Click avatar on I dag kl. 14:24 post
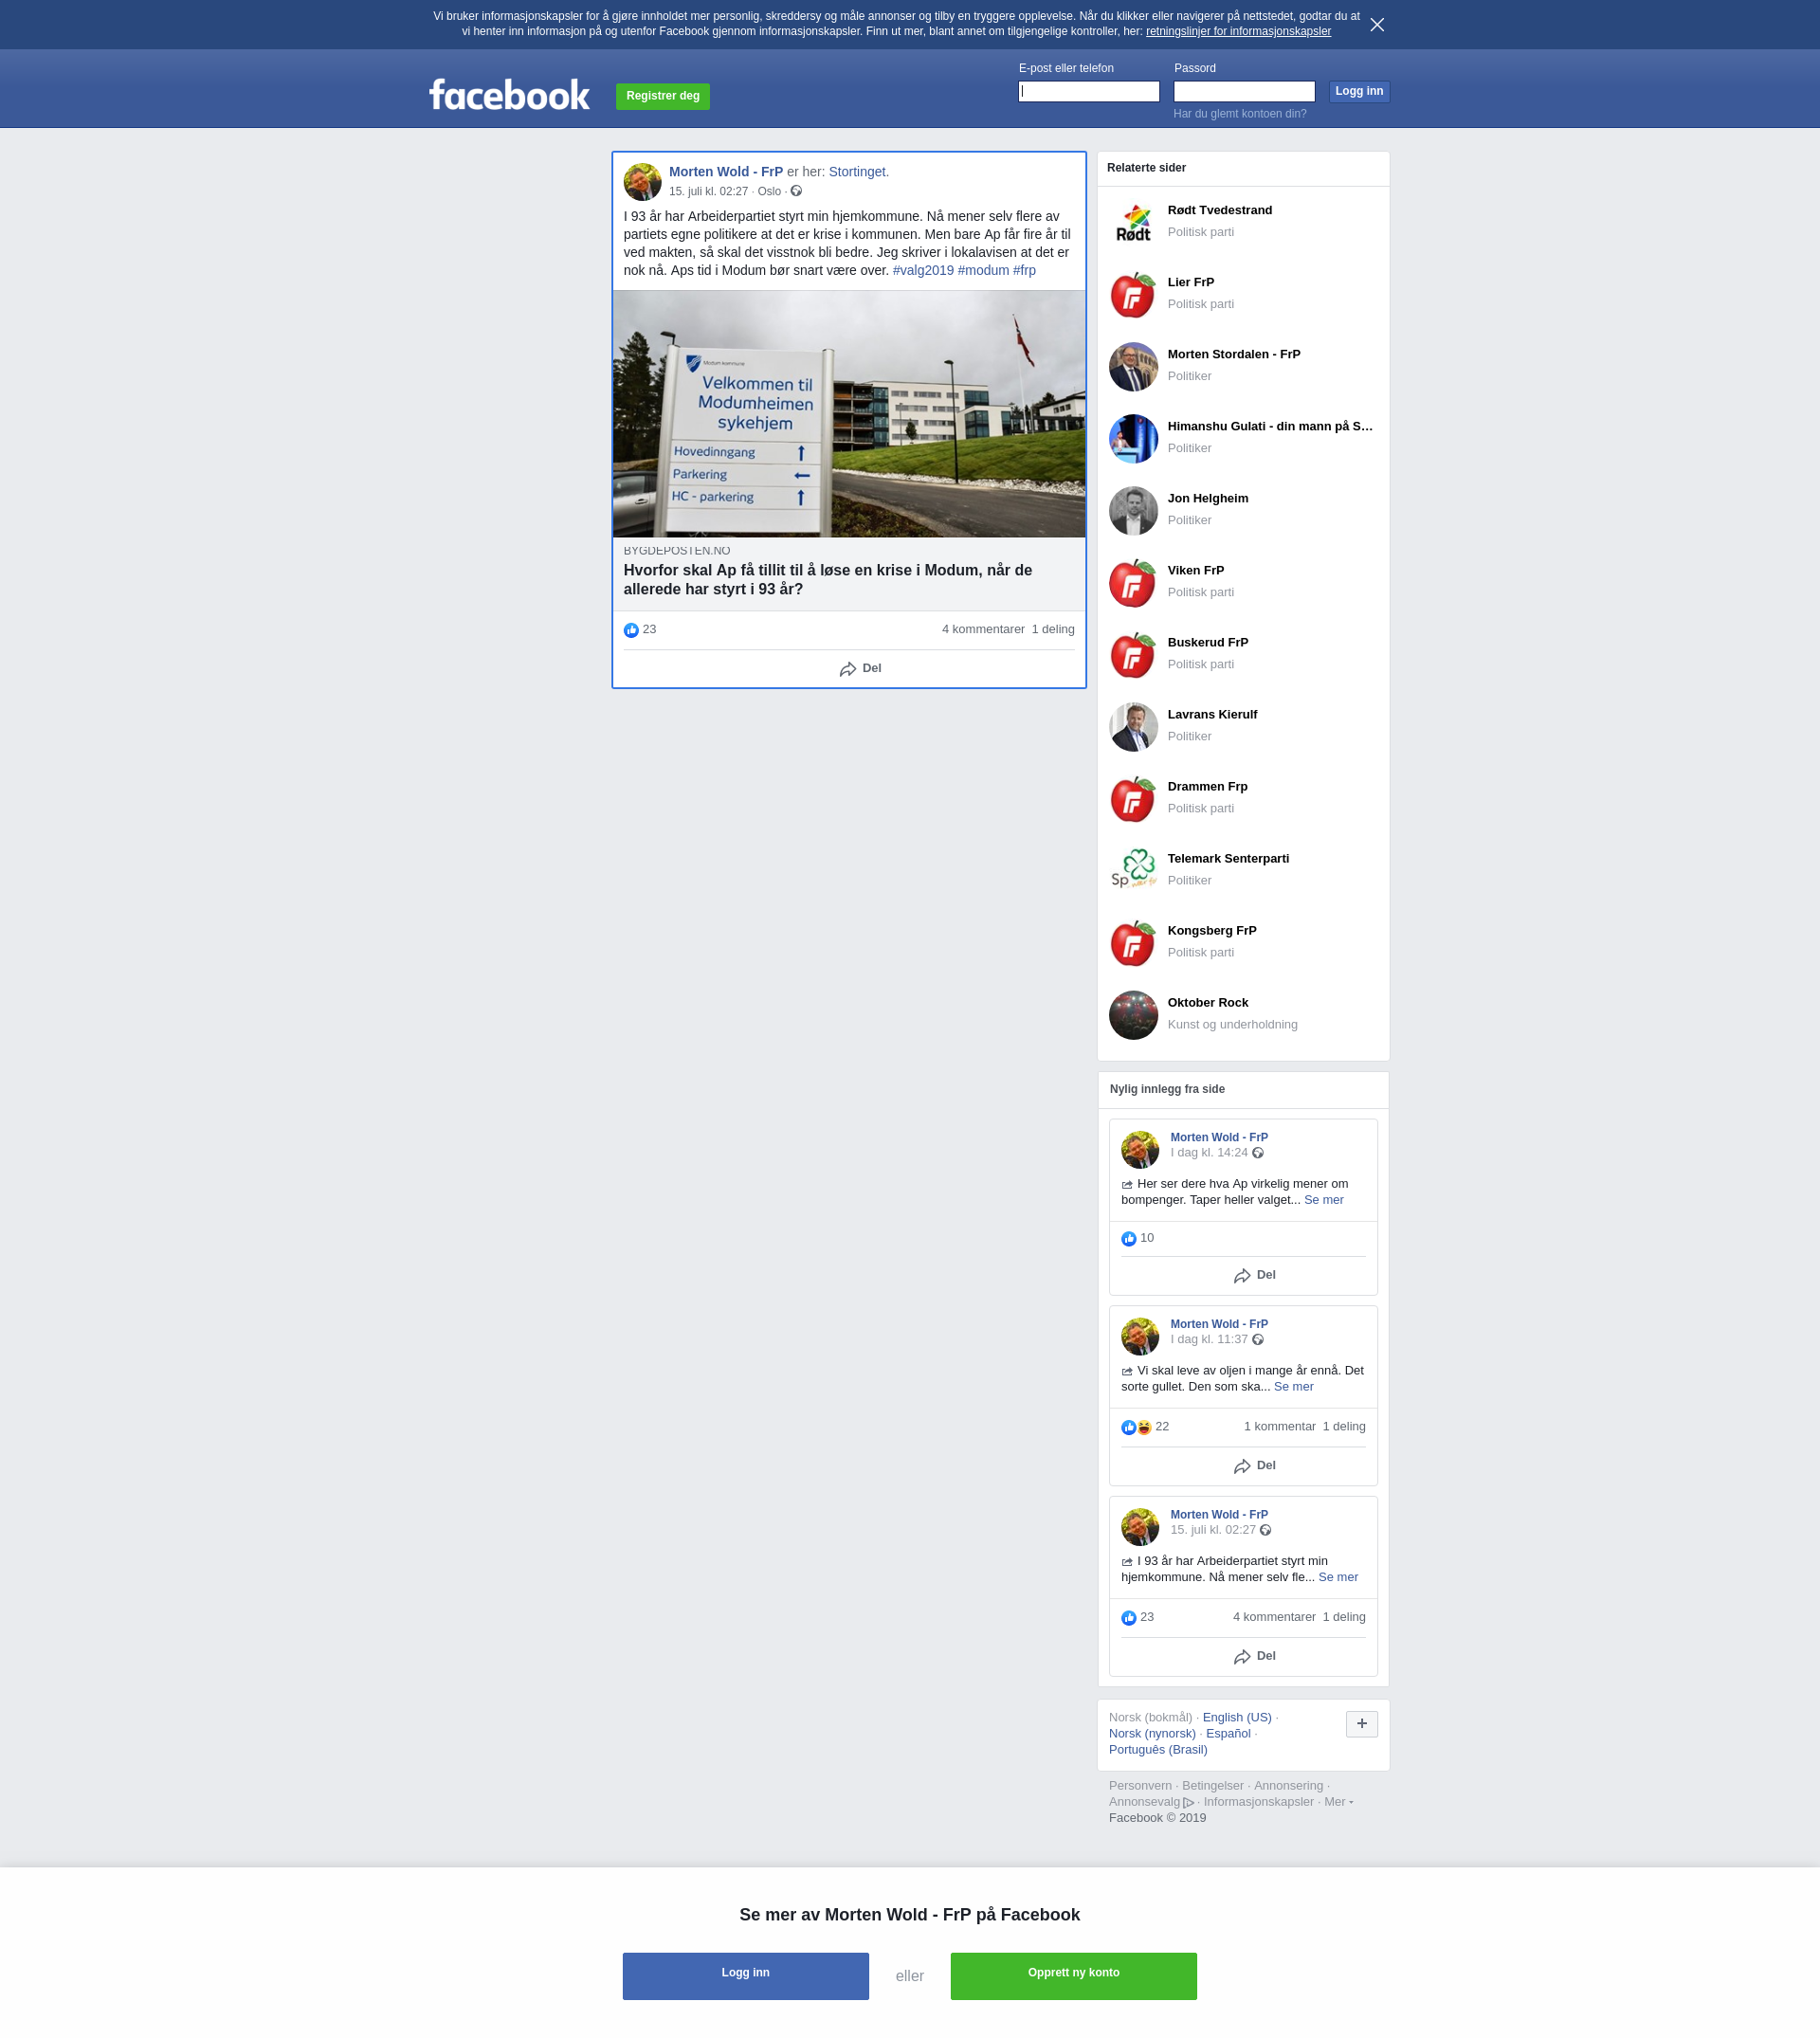 point(1139,1150)
